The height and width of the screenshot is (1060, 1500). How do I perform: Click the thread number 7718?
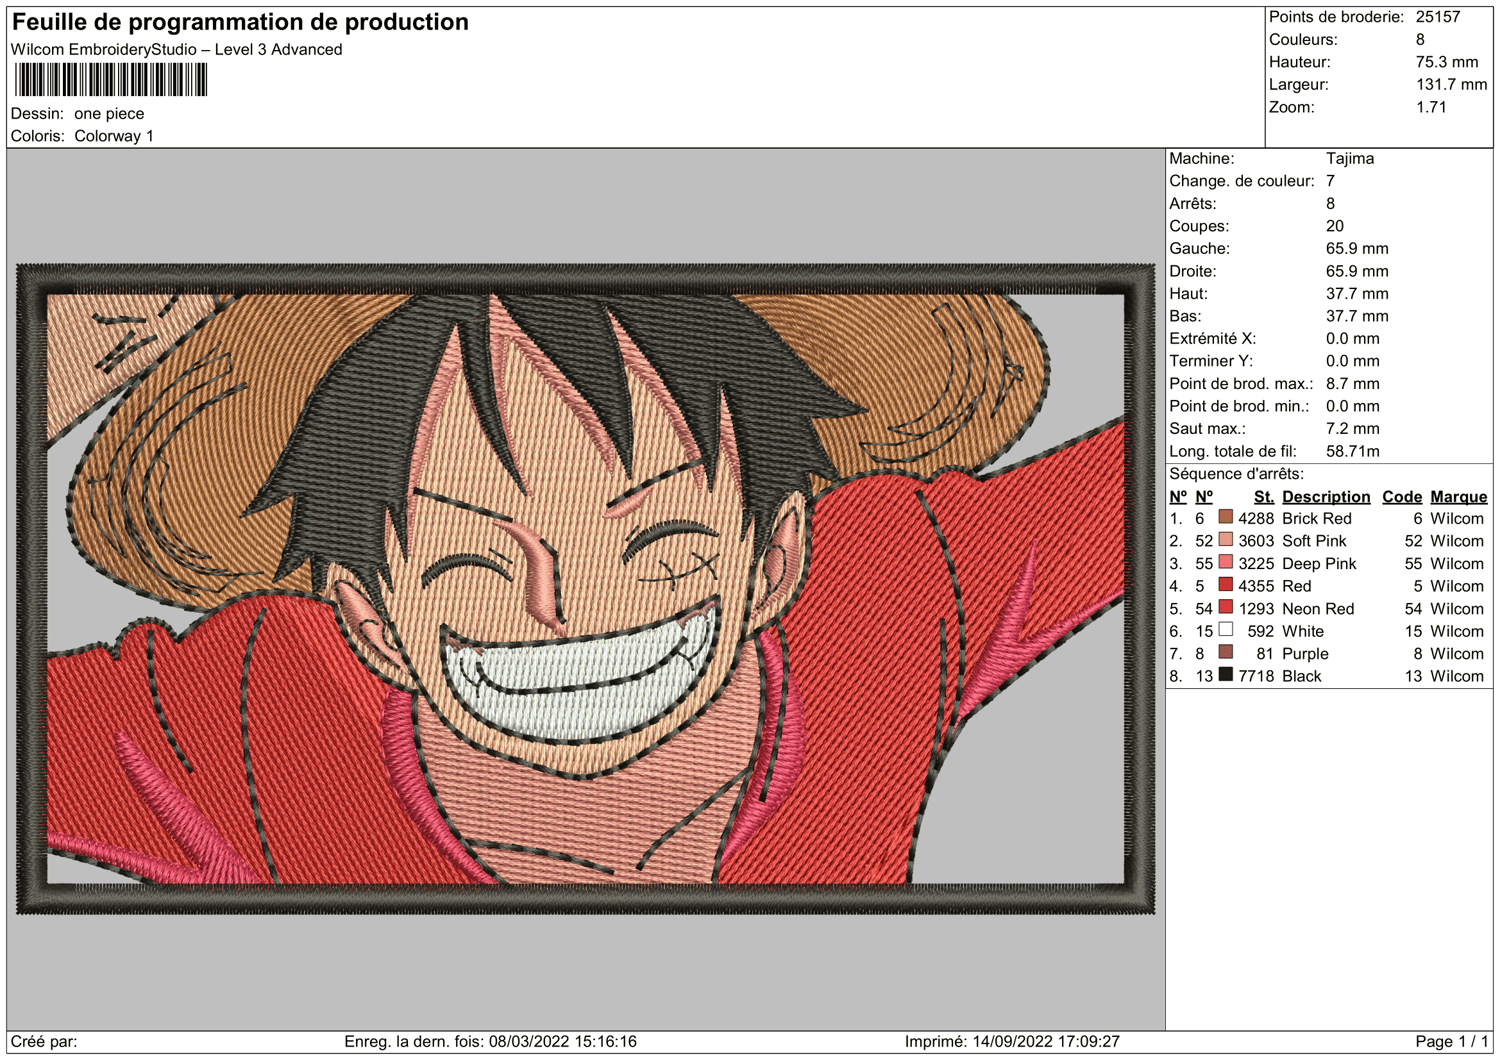pyautogui.click(x=1256, y=677)
